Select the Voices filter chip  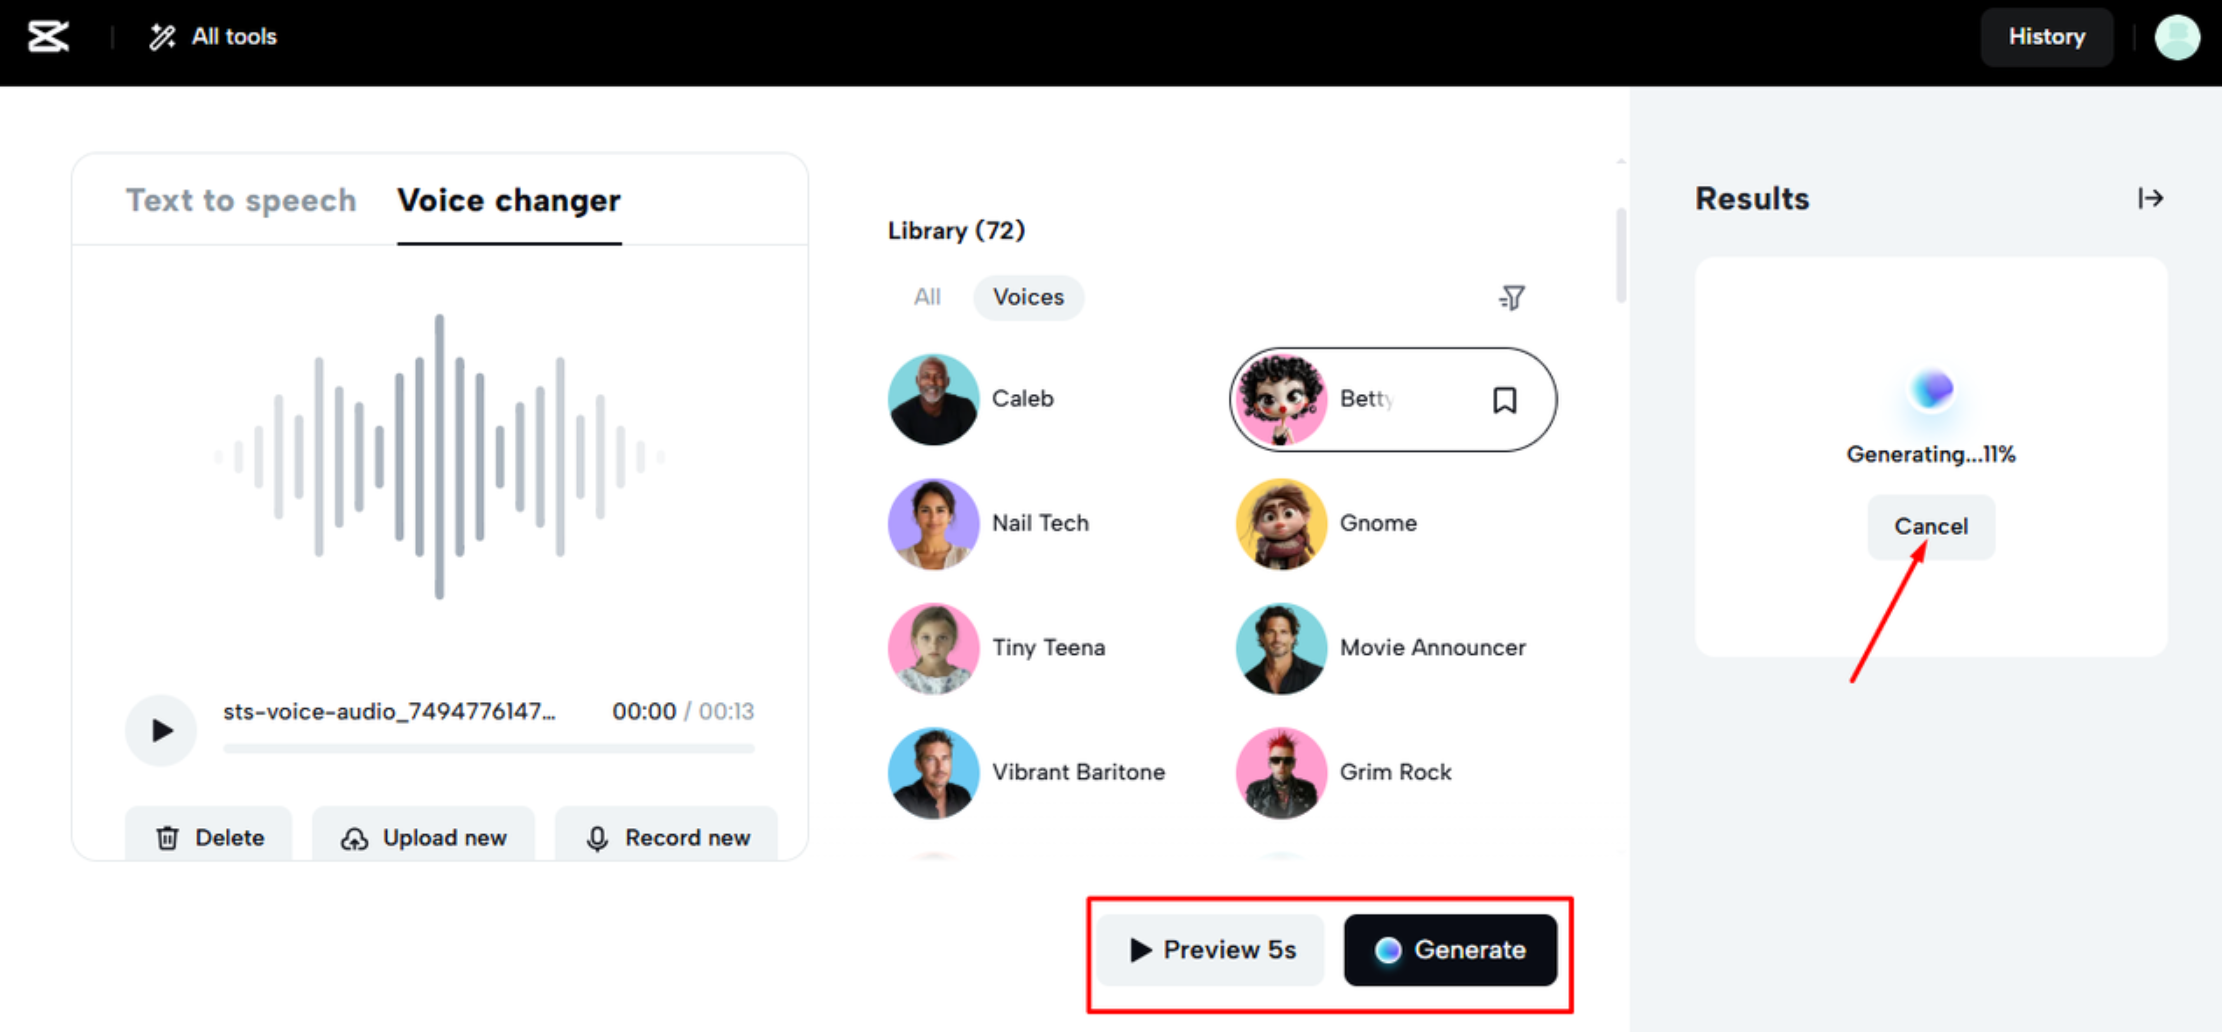pyautogui.click(x=1028, y=298)
